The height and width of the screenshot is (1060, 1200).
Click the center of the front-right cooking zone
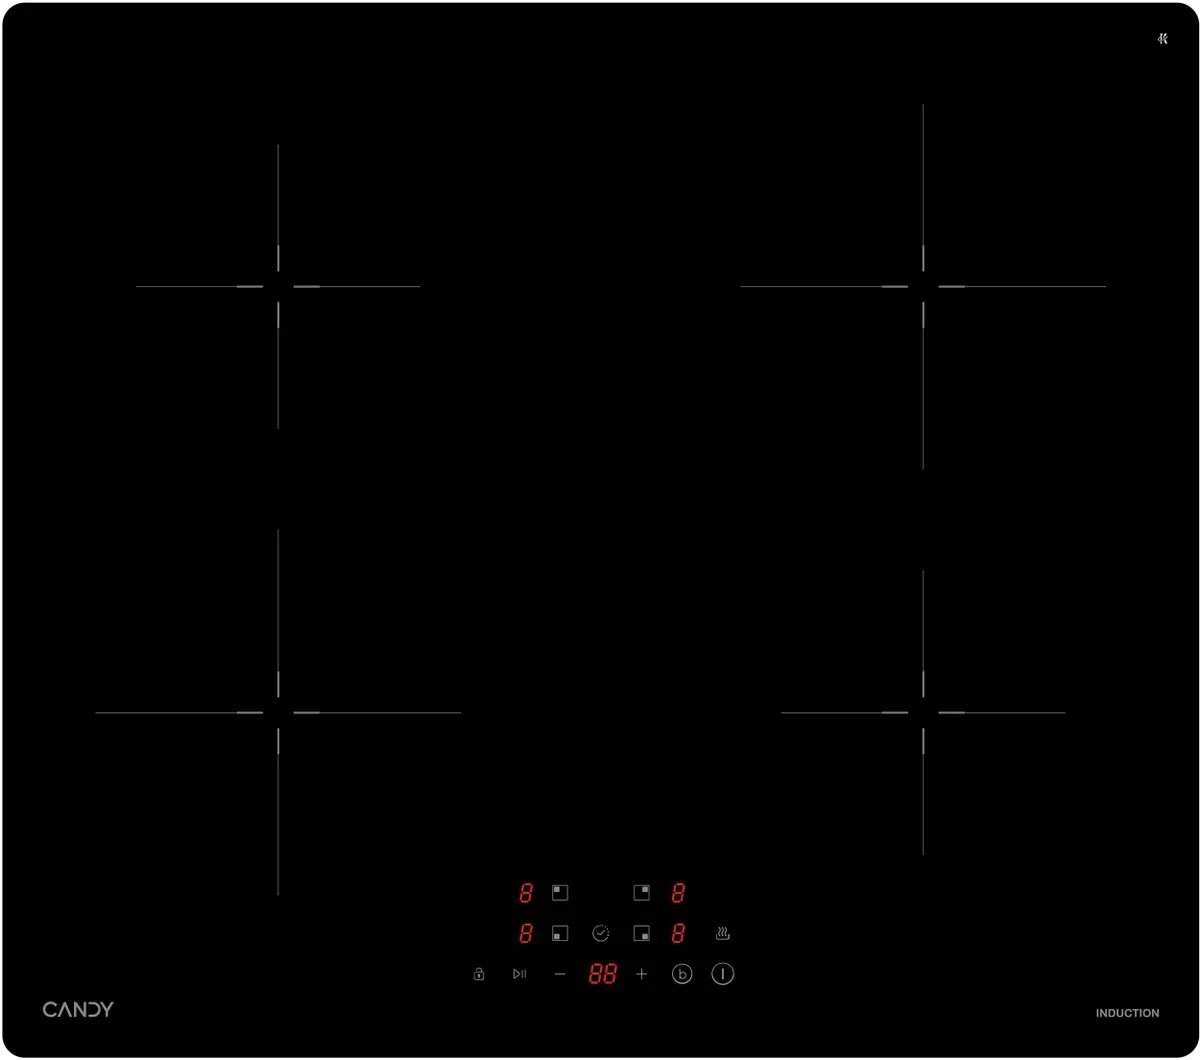coord(923,713)
